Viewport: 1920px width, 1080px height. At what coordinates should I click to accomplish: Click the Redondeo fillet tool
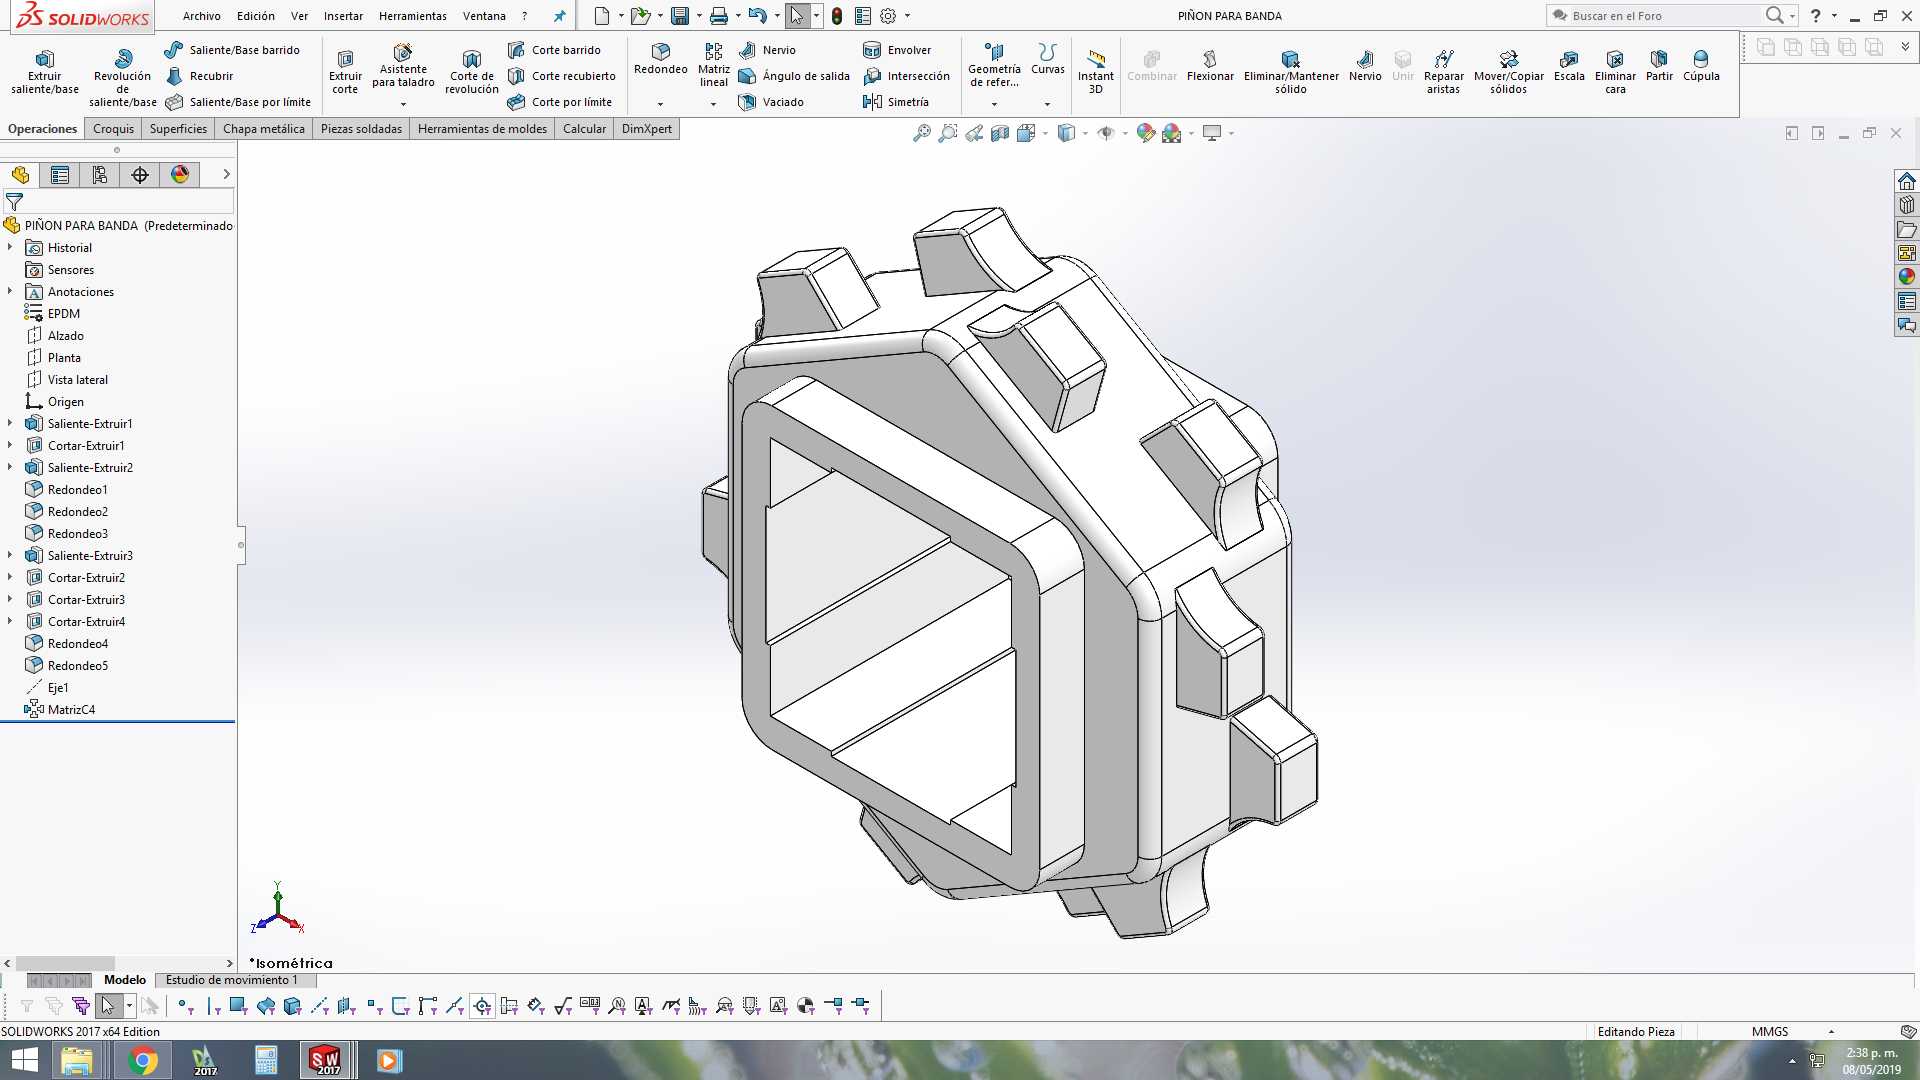pyautogui.click(x=660, y=59)
